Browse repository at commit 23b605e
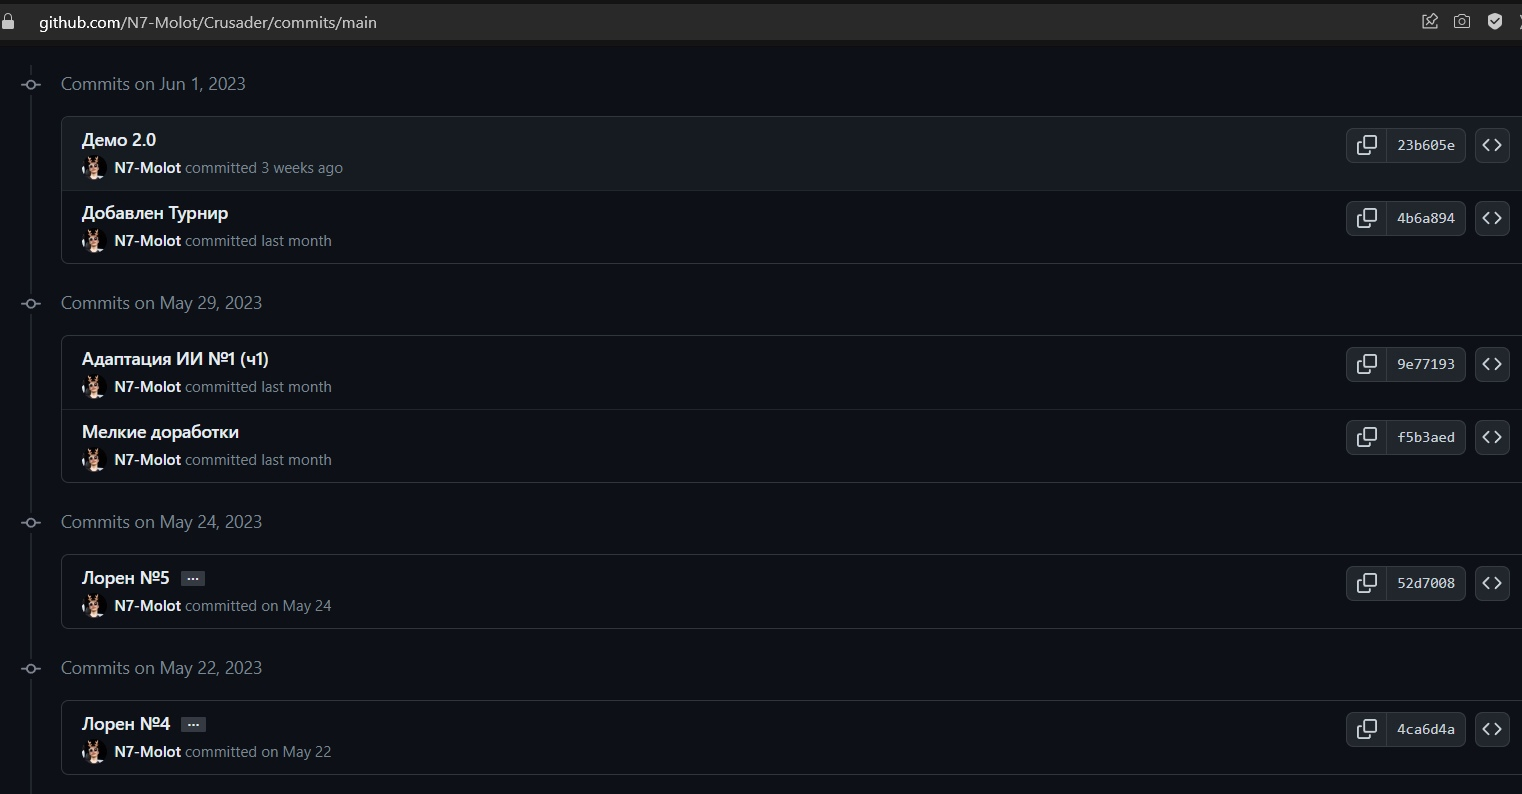Image resolution: width=1522 pixels, height=794 pixels. (x=1491, y=145)
